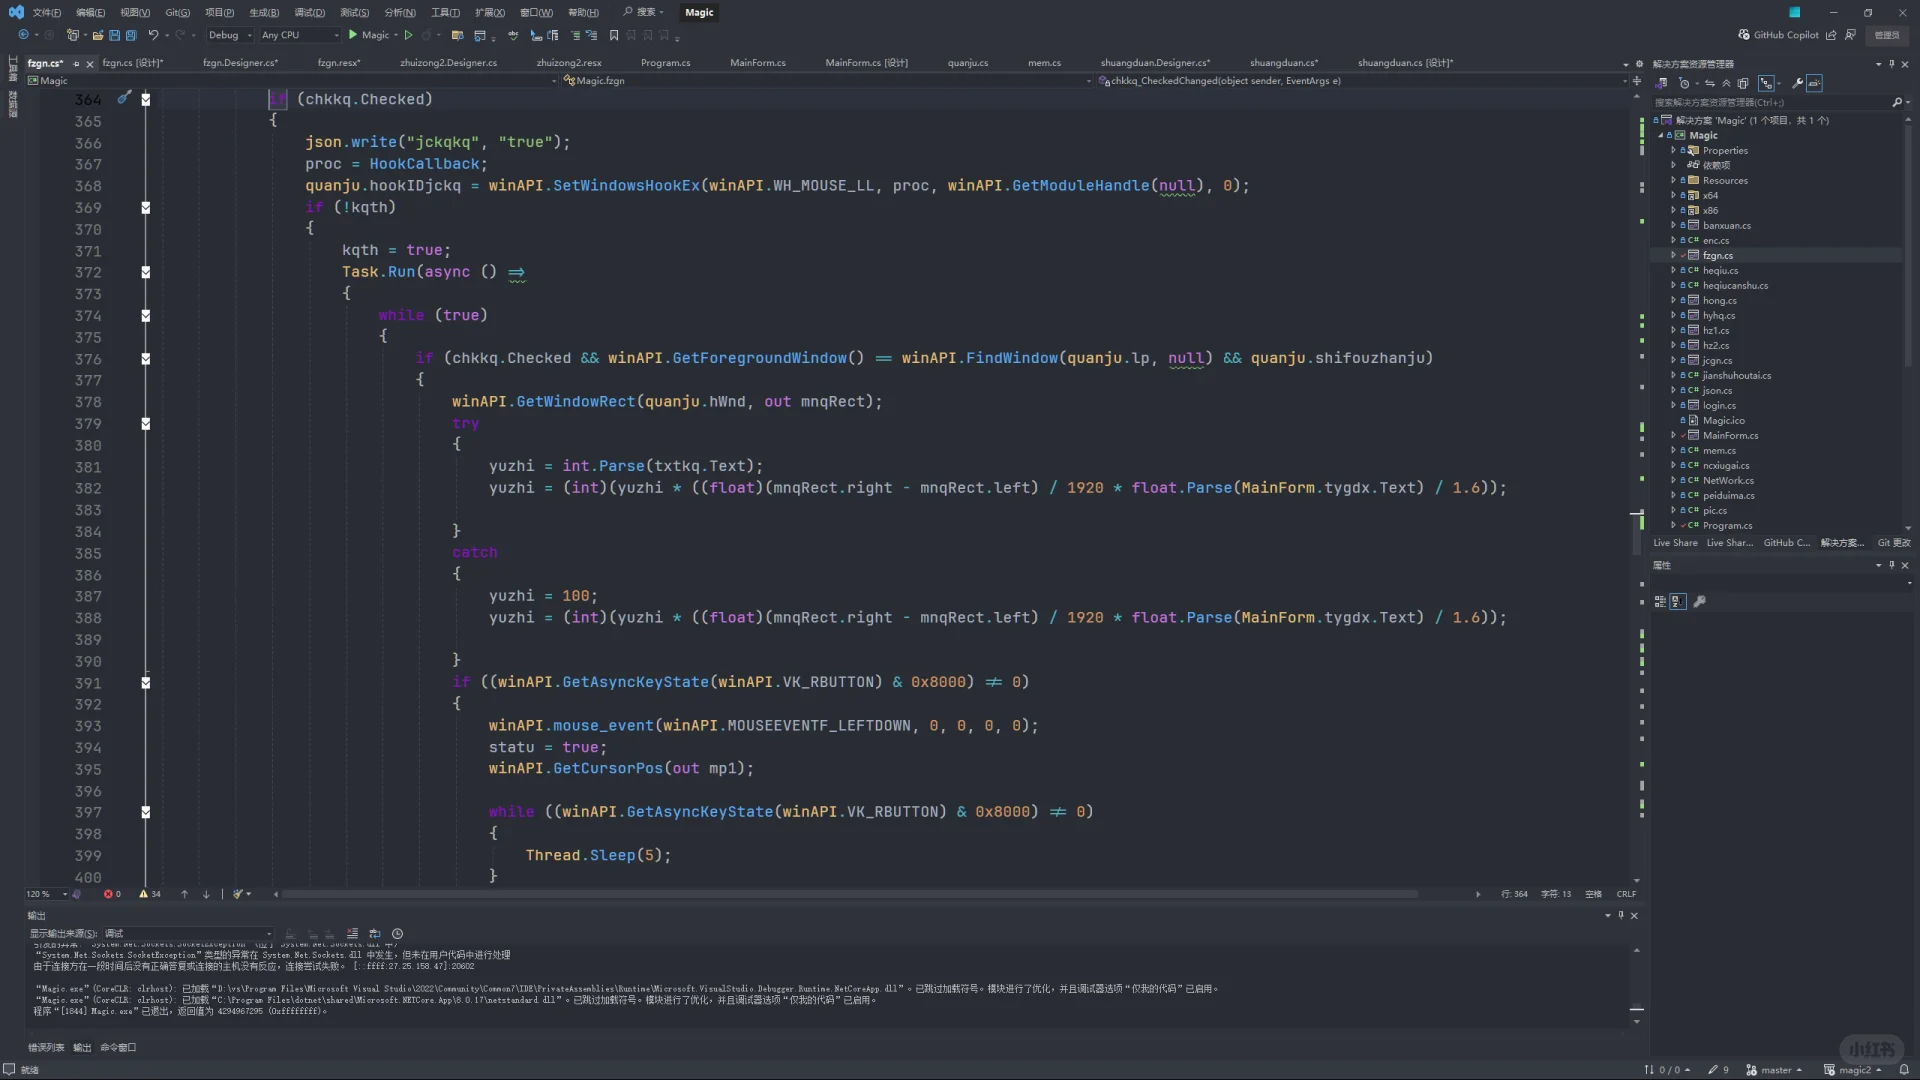Screen dimensions: 1920x1080
Task: Click Clear All icon in Output panel
Action: pyautogui.click(x=351, y=934)
